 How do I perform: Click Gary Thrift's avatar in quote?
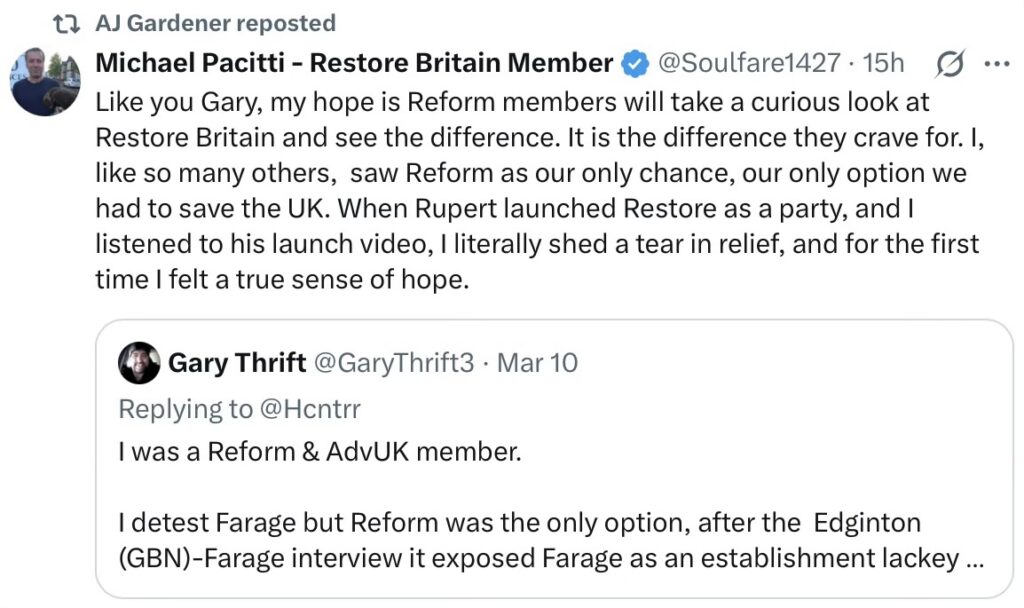(x=139, y=362)
